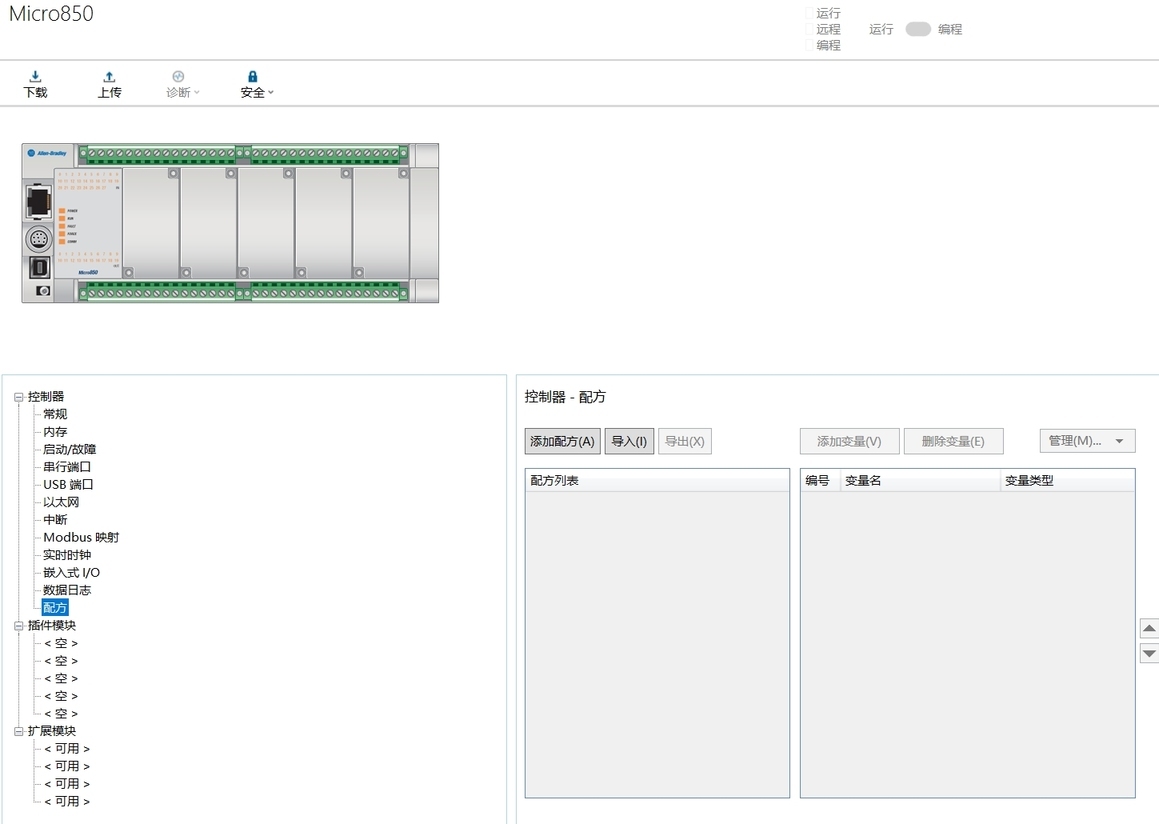Select 串行端口 in the controller tree

point(67,467)
